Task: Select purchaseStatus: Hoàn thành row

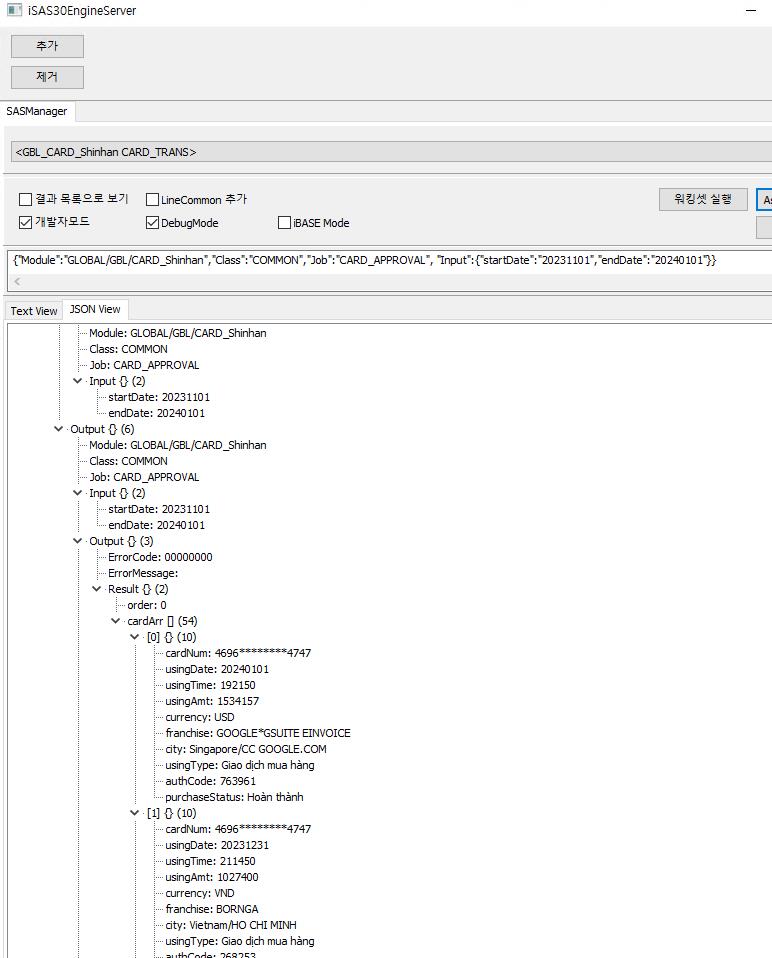Action: [x=234, y=797]
